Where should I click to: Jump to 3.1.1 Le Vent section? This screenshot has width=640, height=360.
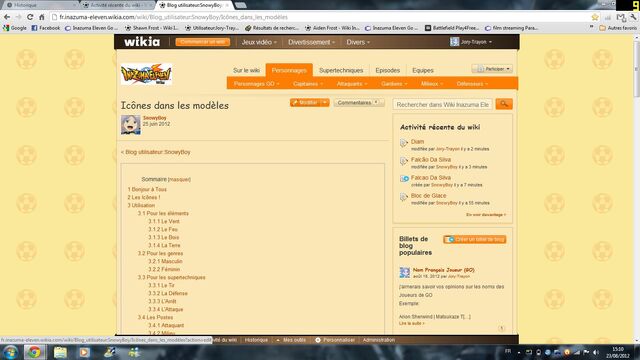pos(164,221)
